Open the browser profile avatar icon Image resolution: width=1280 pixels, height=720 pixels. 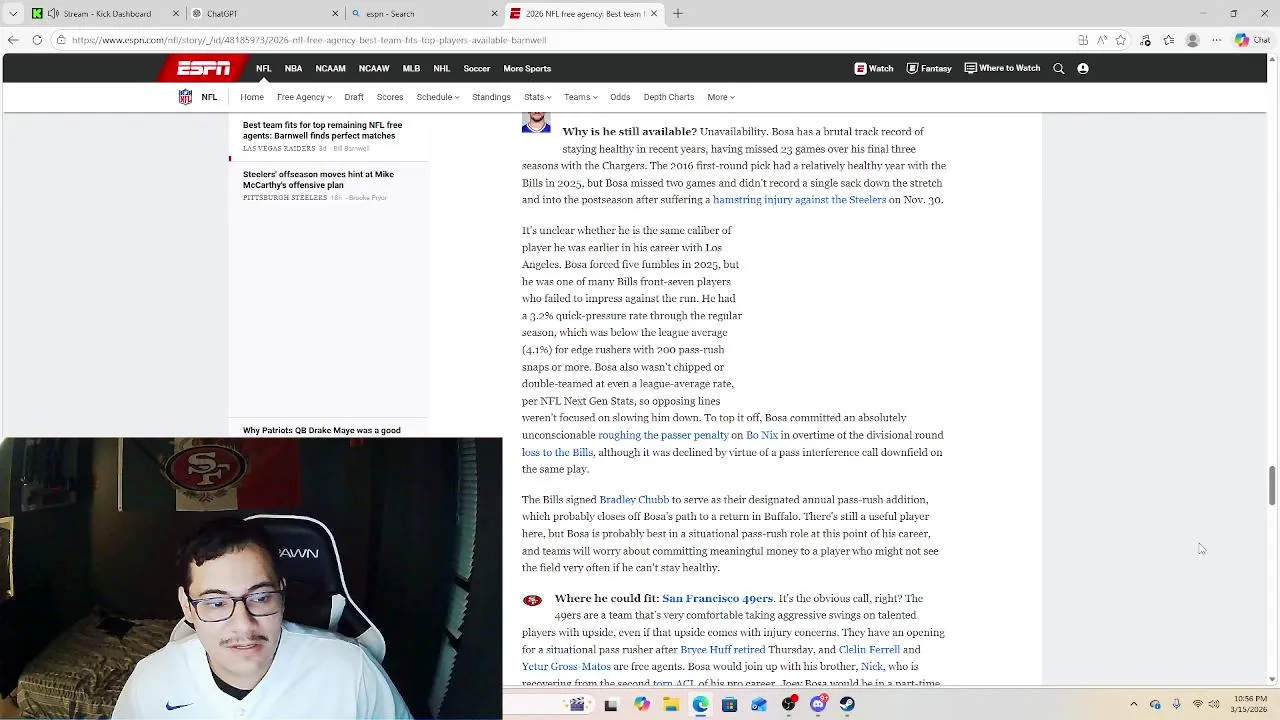[x=1192, y=40]
